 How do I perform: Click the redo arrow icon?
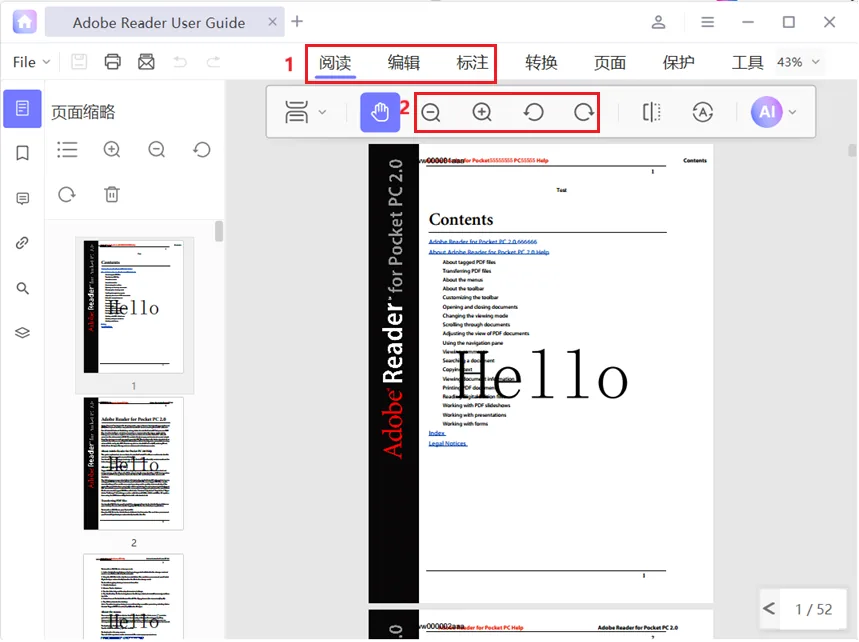point(214,62)
